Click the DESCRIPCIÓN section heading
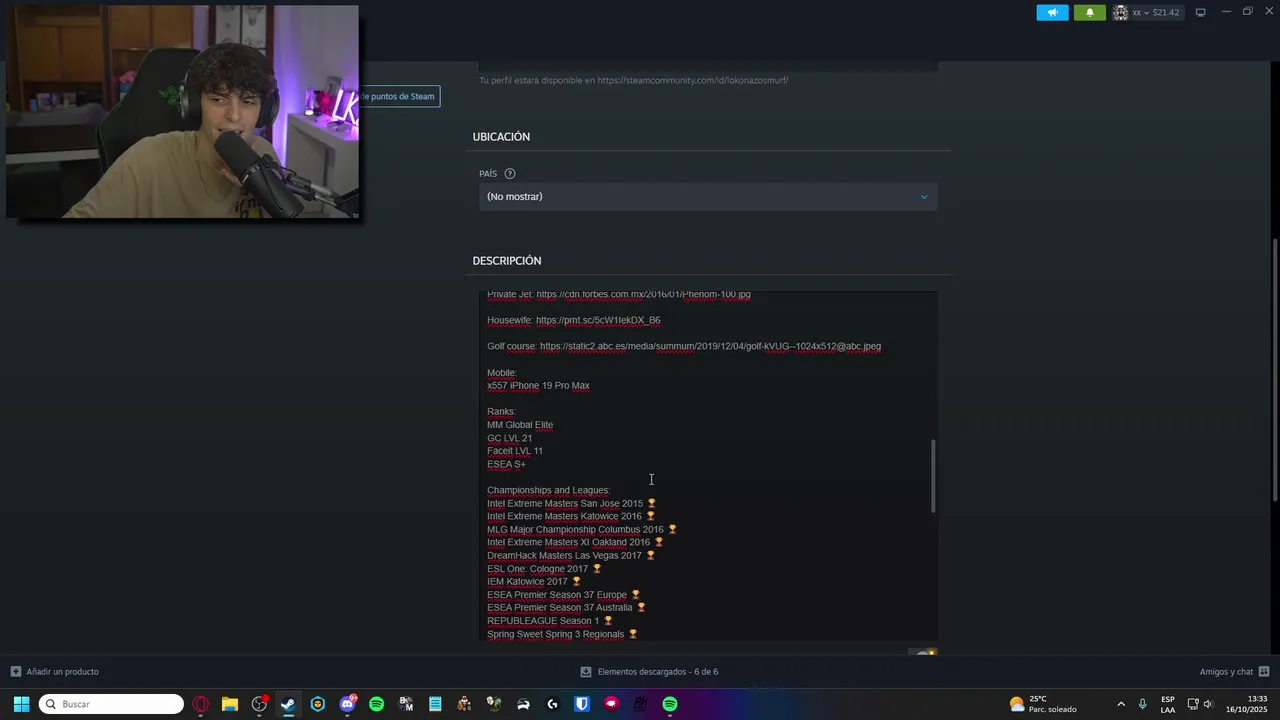The image size is (1280, 720). click(x=507, y=261)
